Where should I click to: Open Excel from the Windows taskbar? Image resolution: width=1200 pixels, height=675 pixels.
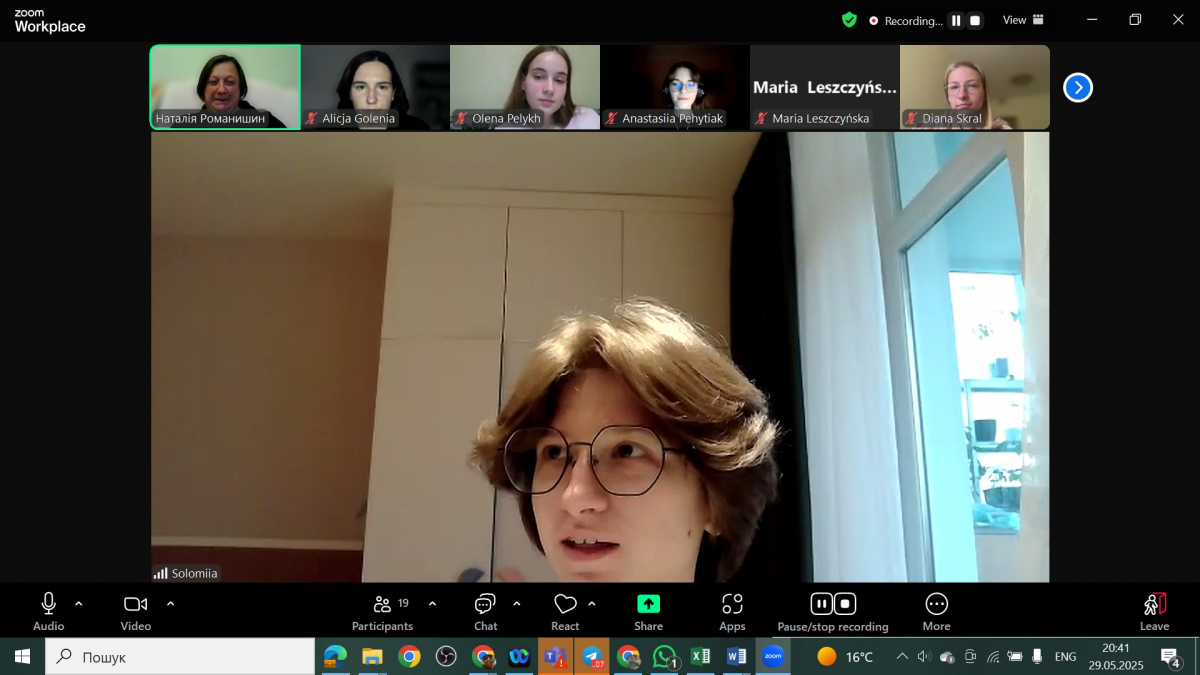700,657
